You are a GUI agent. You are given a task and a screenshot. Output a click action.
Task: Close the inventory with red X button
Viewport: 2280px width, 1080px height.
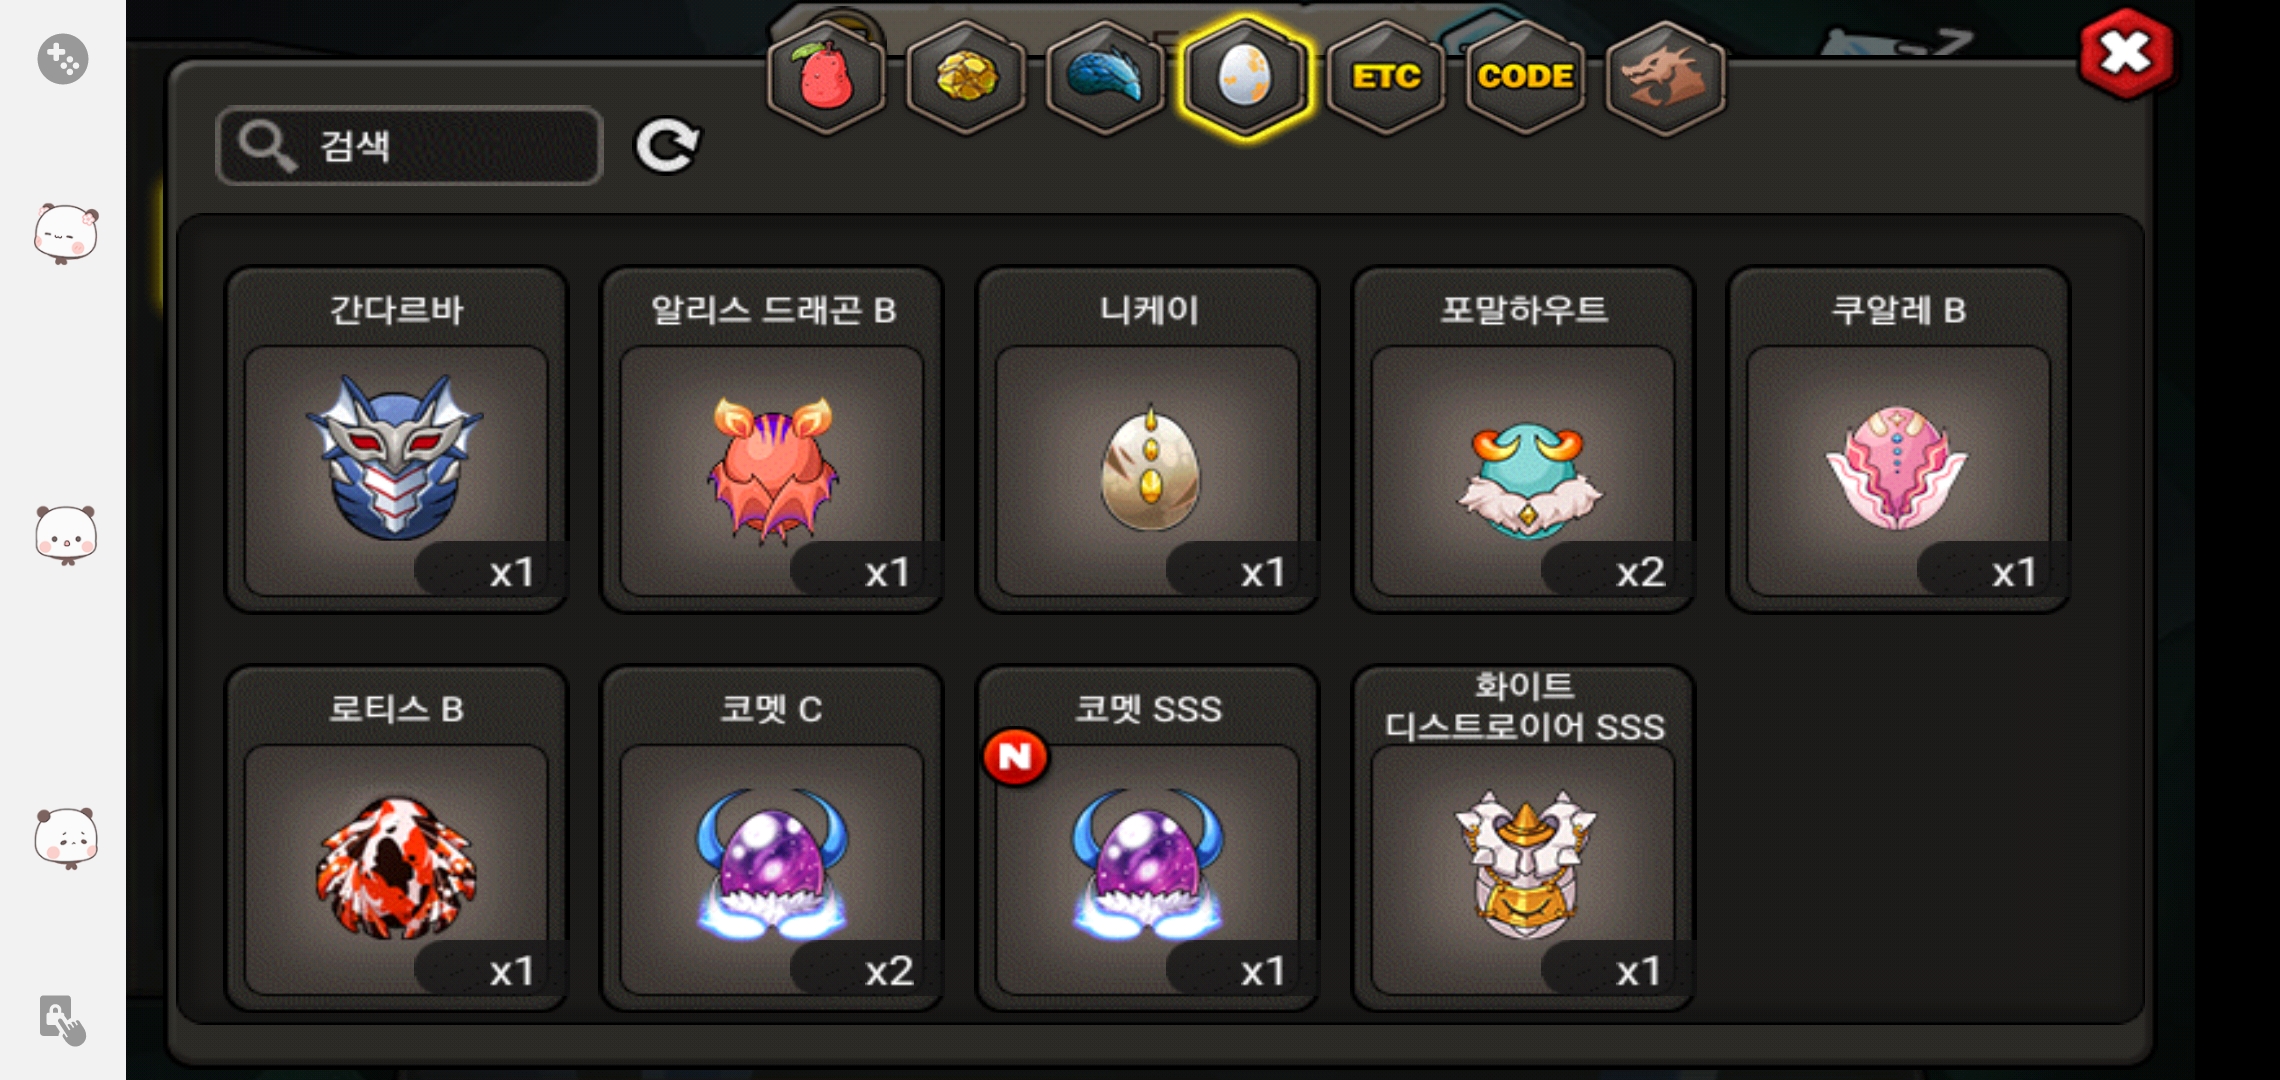pyautogui.click(x=2126, y=53)
